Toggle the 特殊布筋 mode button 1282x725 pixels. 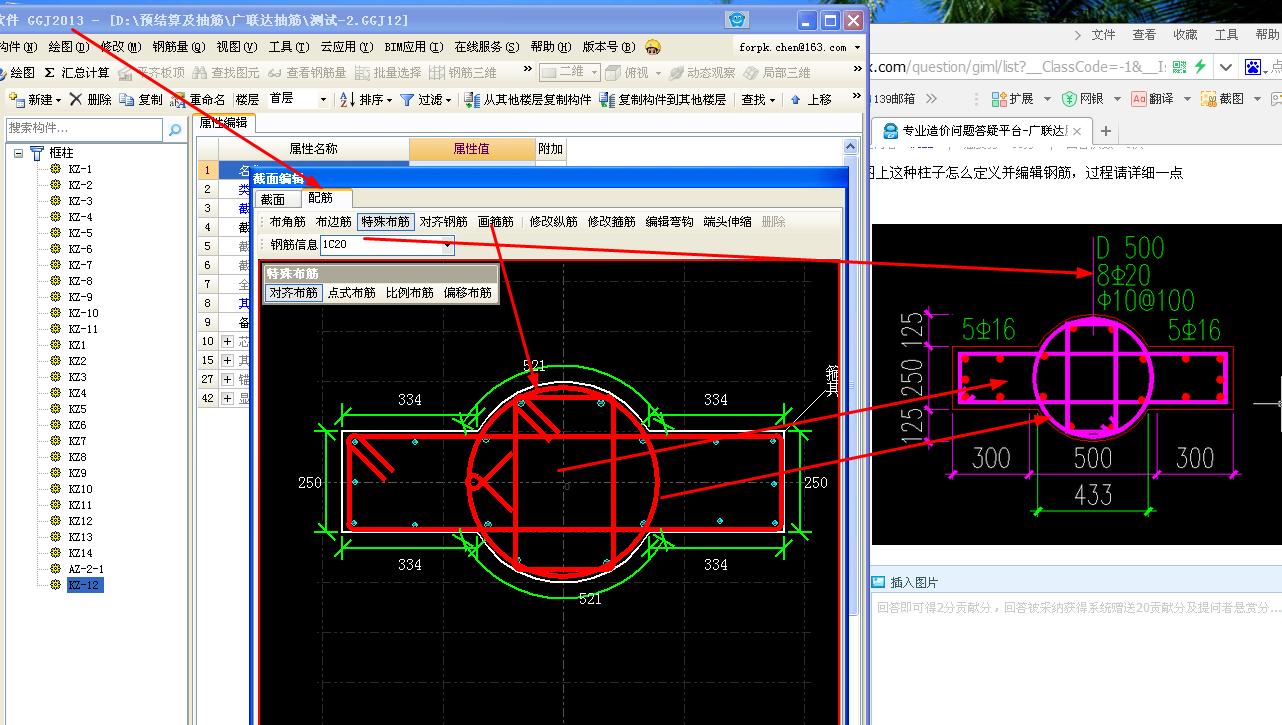pyautogui.click(x=385, y=222)
